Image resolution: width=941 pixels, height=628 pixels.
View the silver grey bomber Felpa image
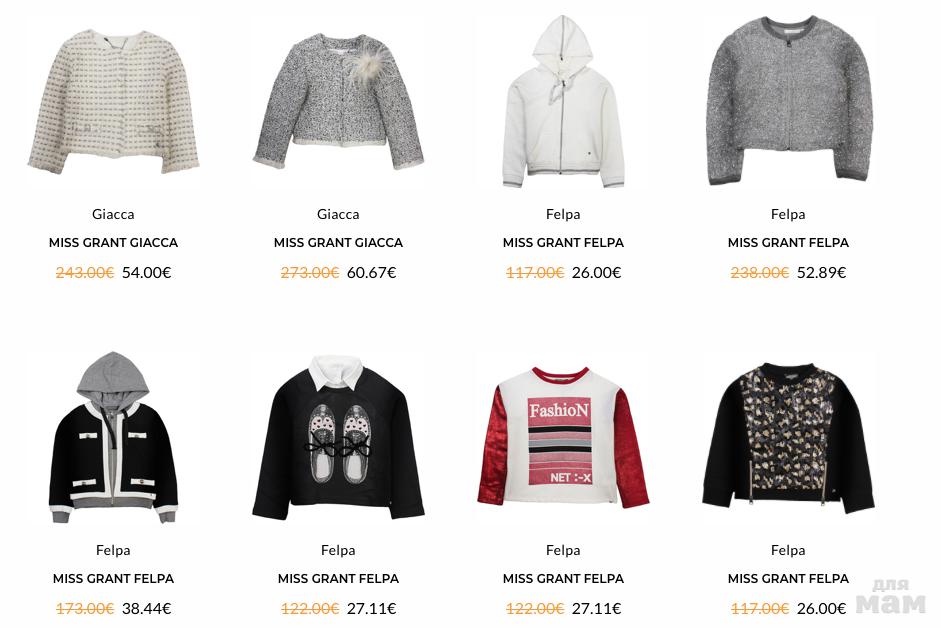(789, 101)
